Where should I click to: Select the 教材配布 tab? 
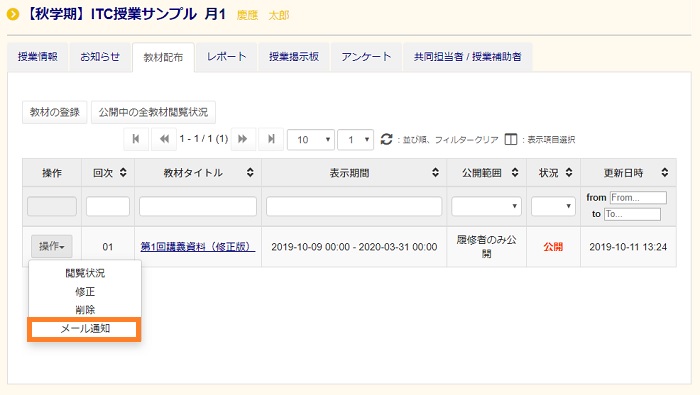pos(163,57)
